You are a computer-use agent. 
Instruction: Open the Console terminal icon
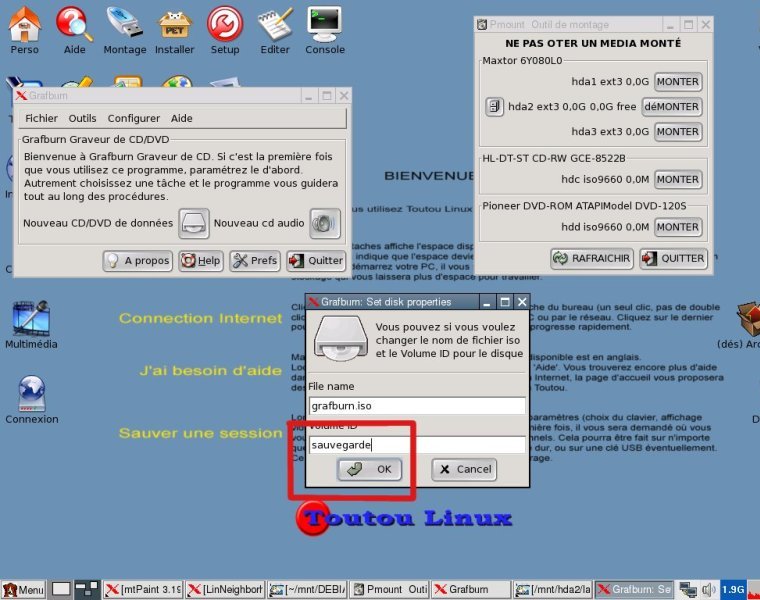(x=324, y=24)
